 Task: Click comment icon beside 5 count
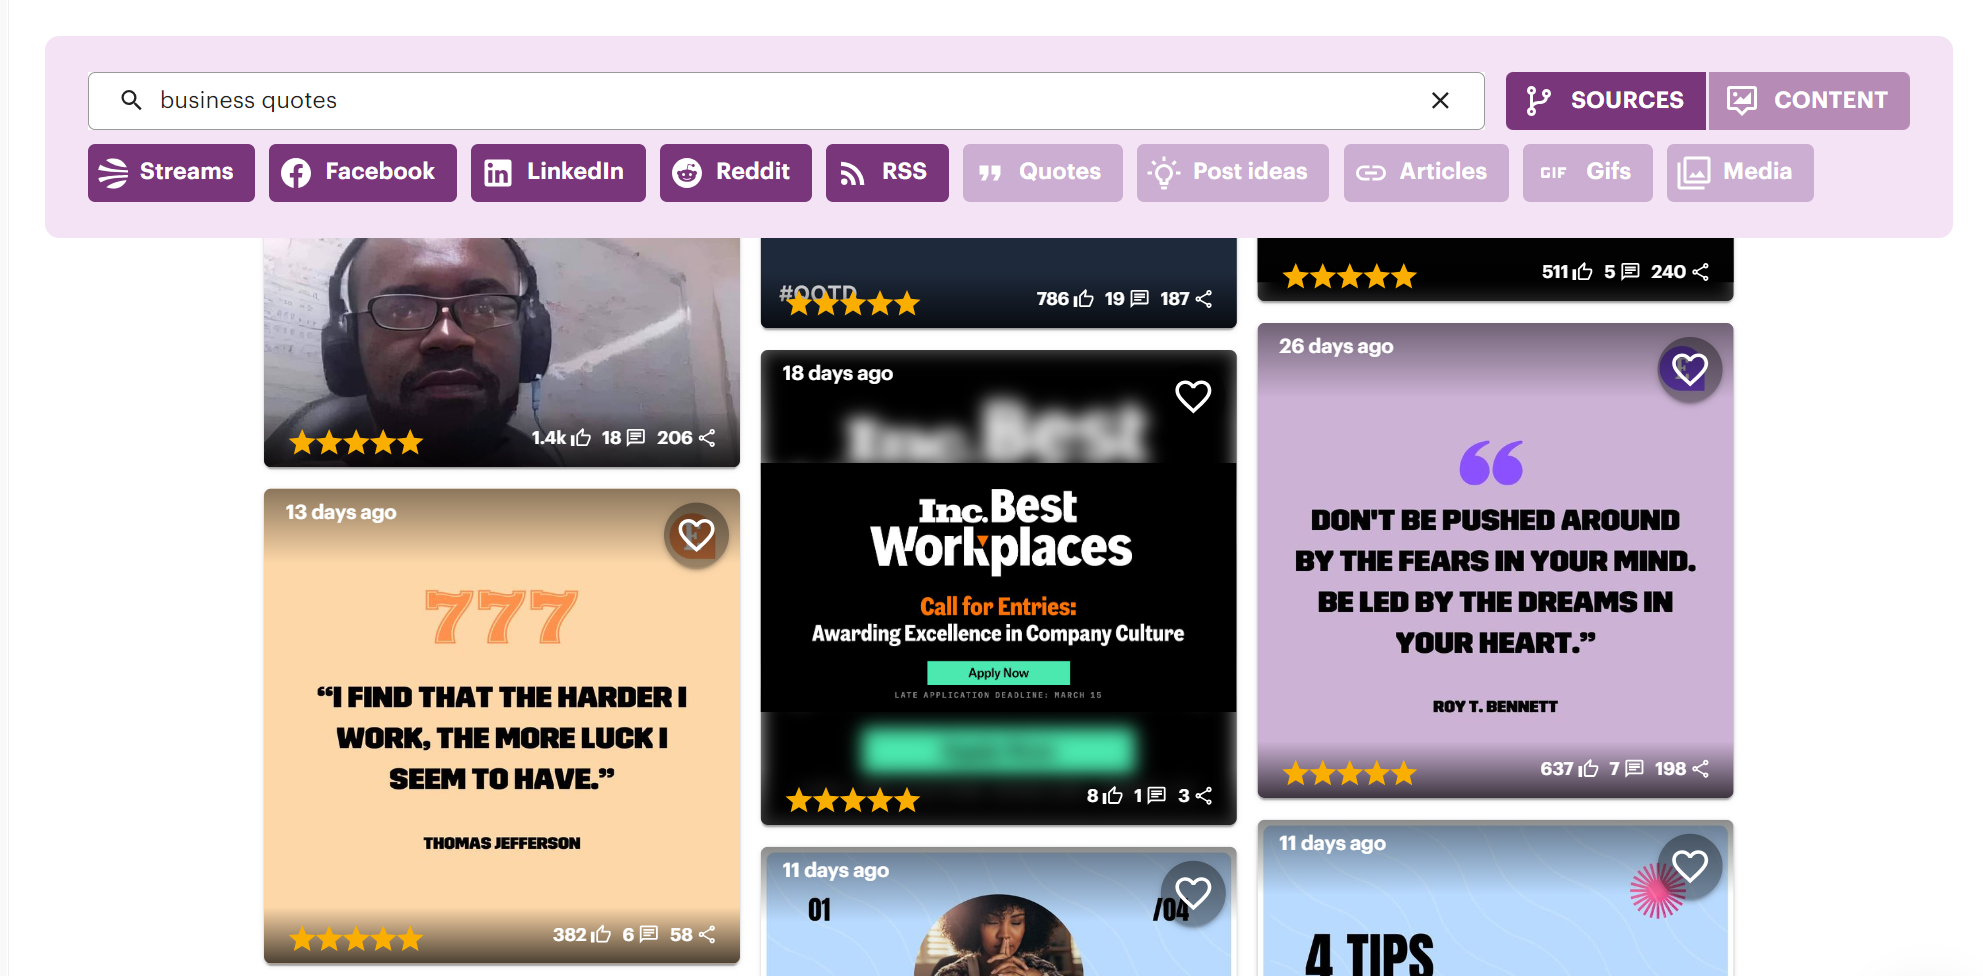coord(1630,272)
